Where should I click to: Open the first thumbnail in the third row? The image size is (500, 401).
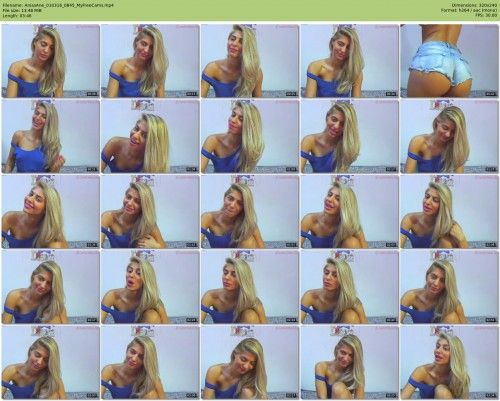pyautogui.click(x=50, y=211)
